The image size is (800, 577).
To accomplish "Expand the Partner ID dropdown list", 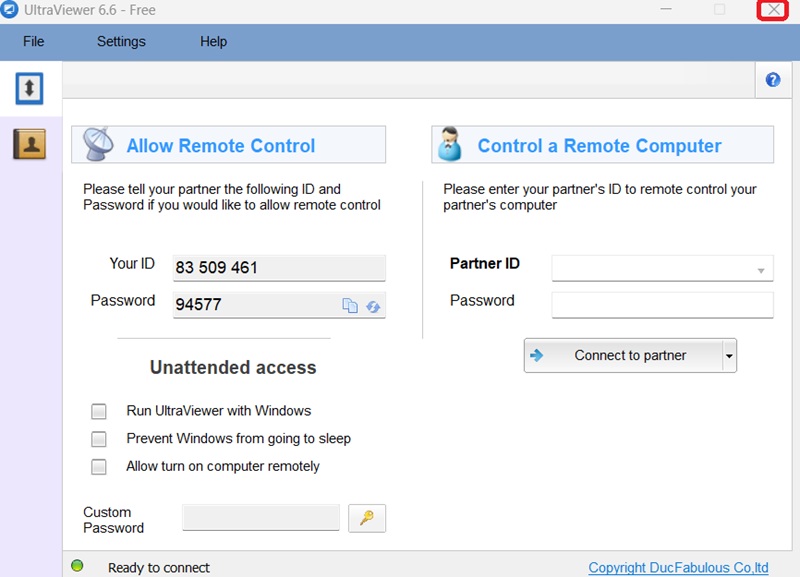I will pyautogui.click(x=762, y=269).
